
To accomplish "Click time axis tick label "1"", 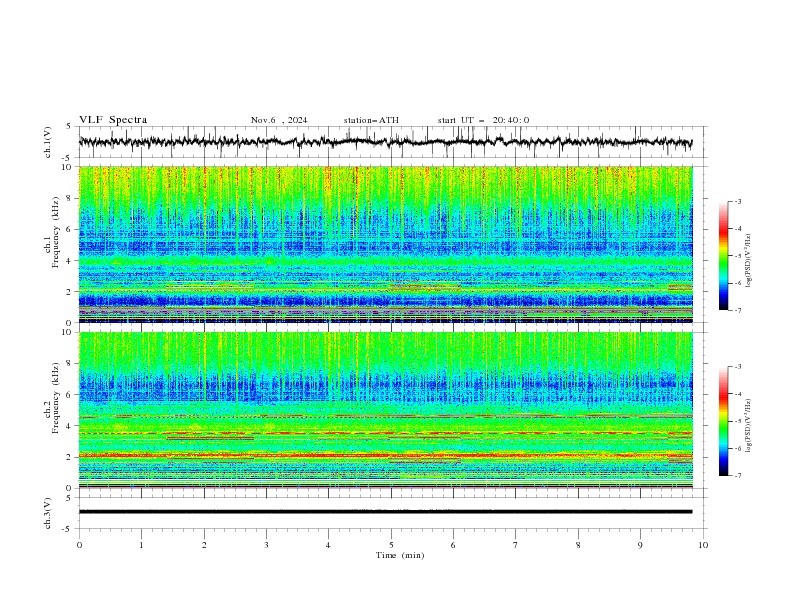I will coord(141,545).
